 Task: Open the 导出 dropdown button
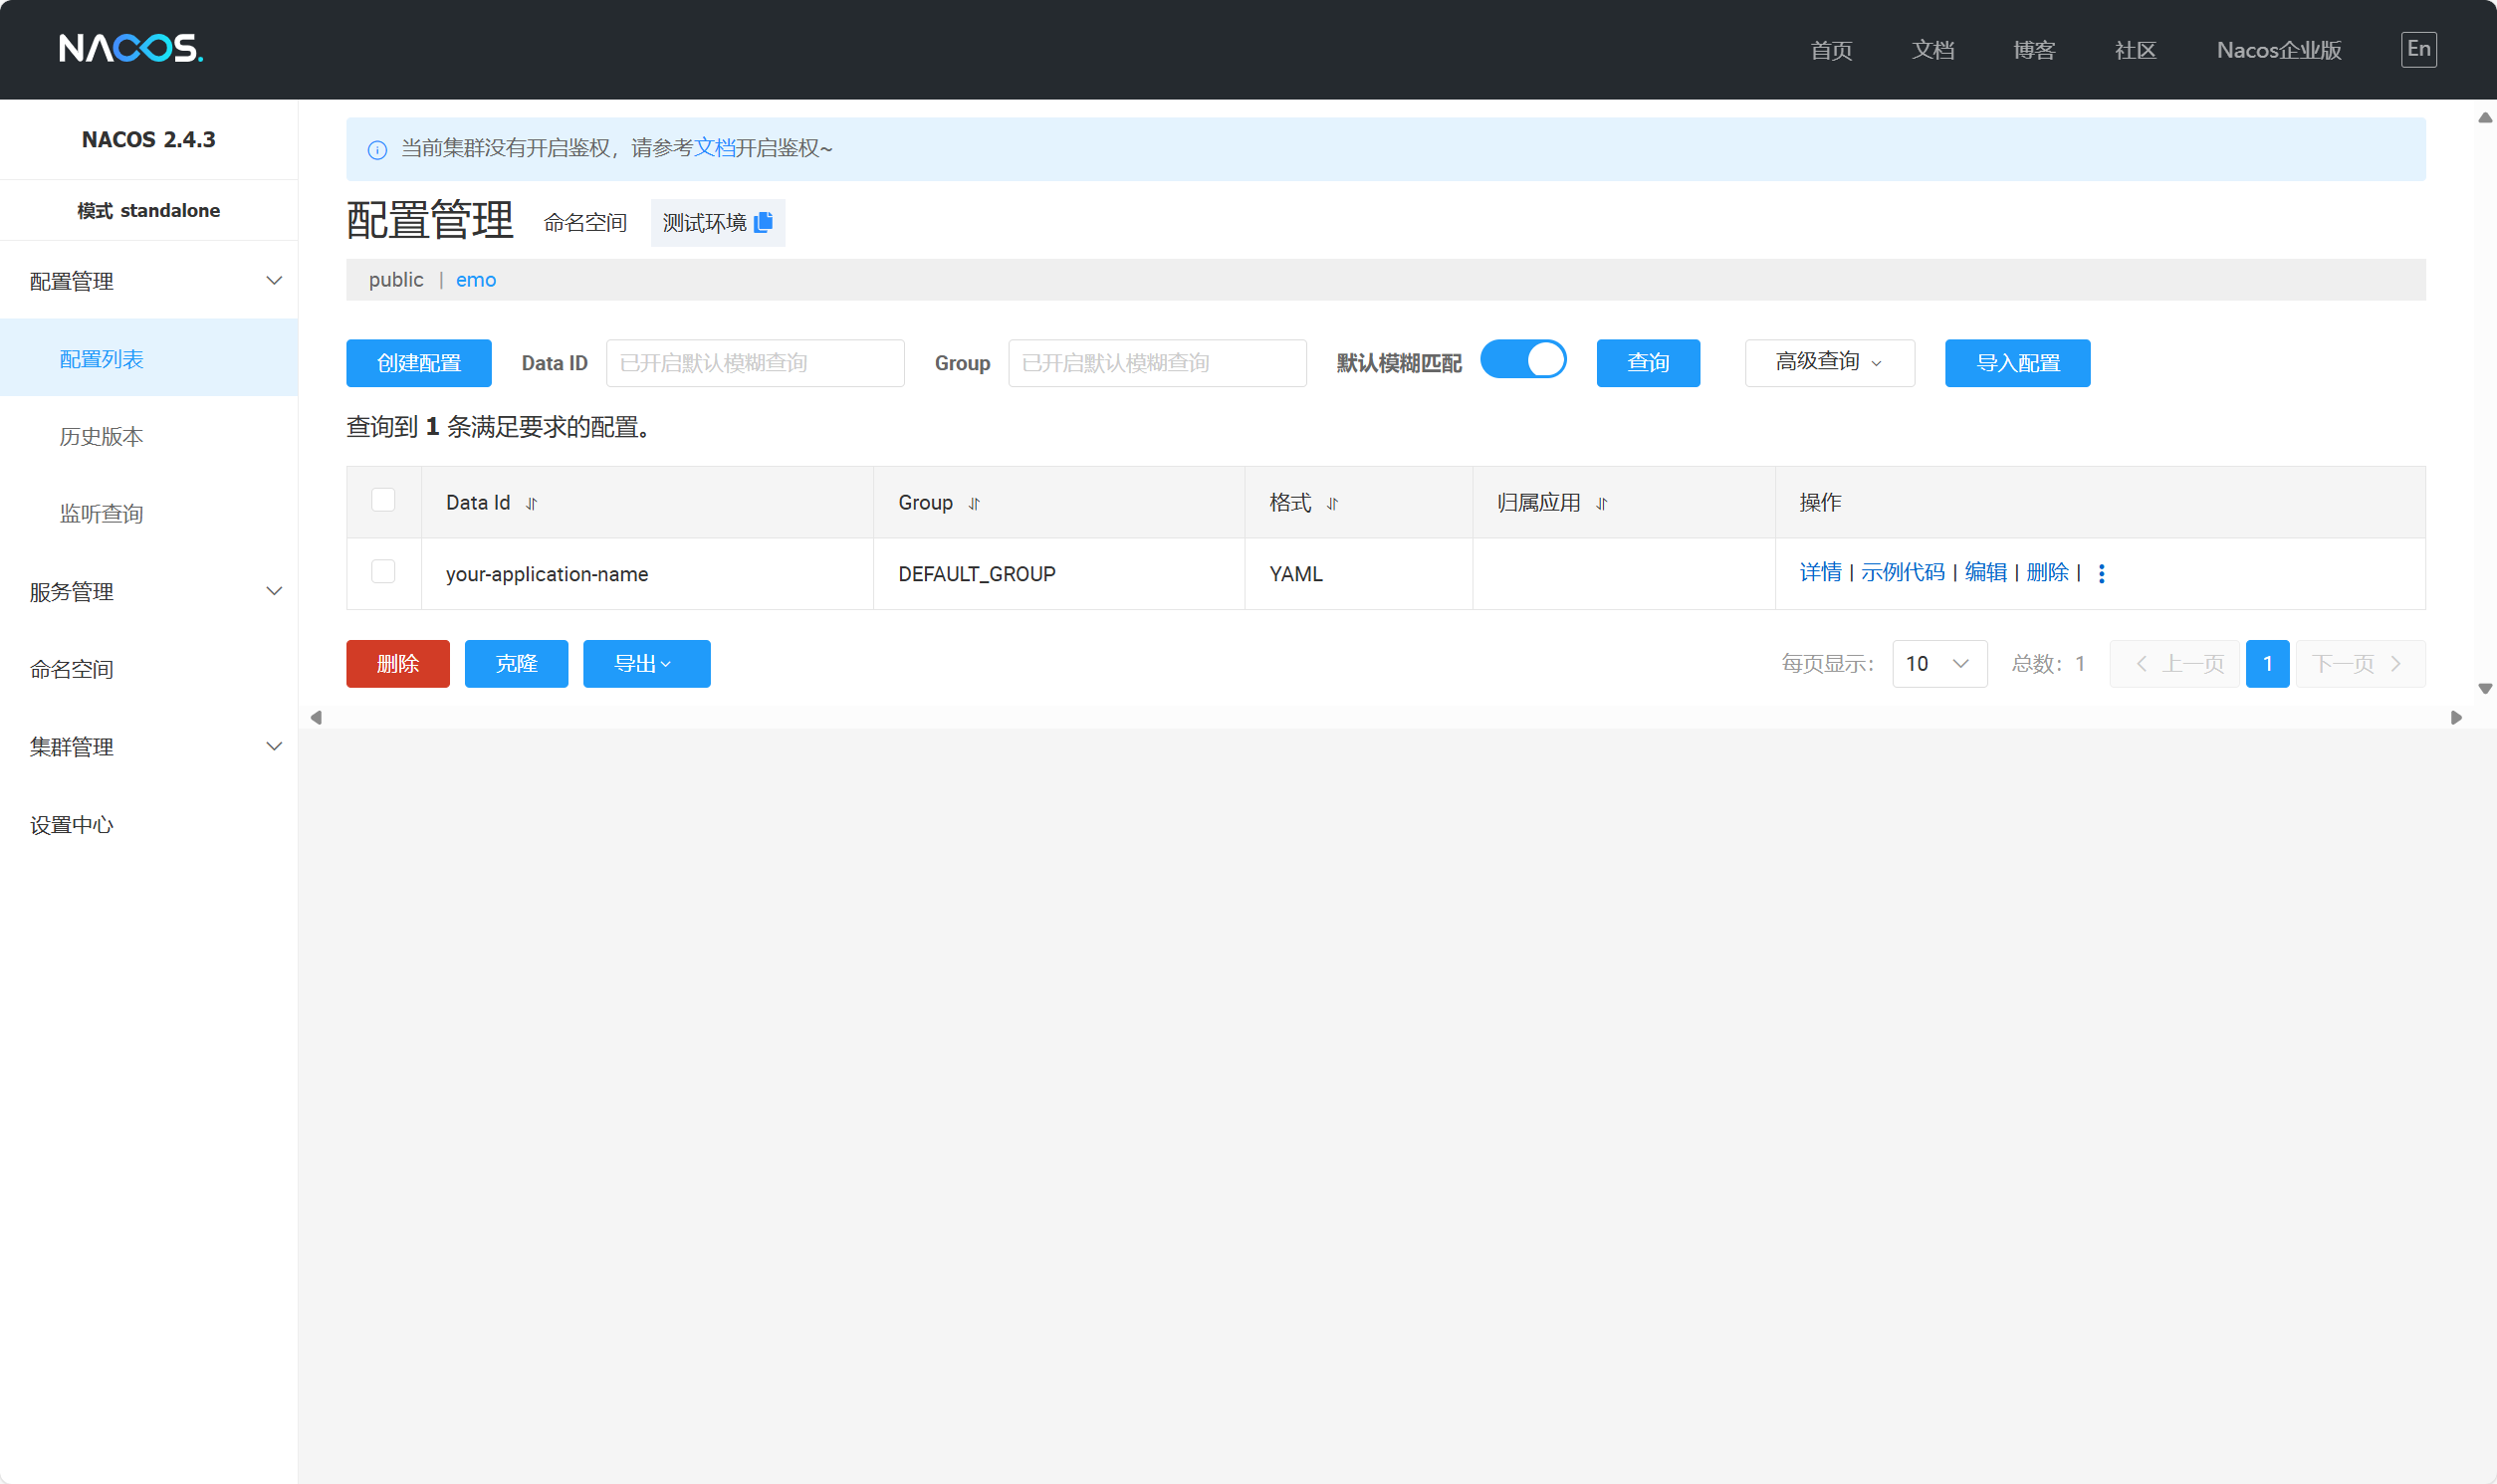pos(646,664)
